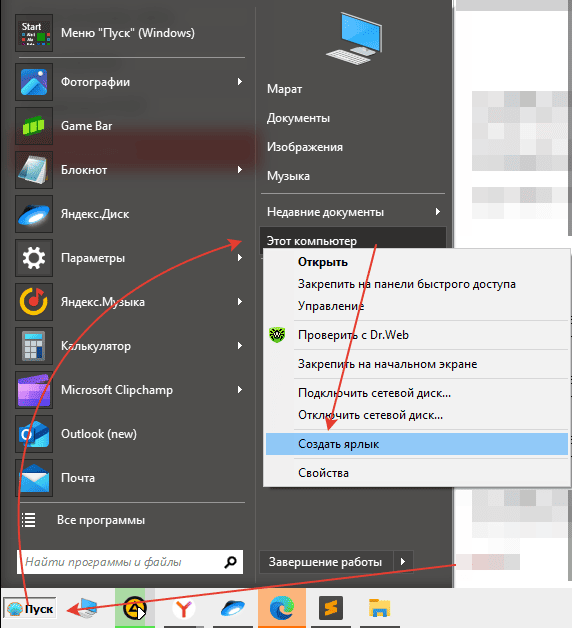
Task: Expand the Фотографии submenu arrow
Action: pyautogui.click(x=240, y=82)
